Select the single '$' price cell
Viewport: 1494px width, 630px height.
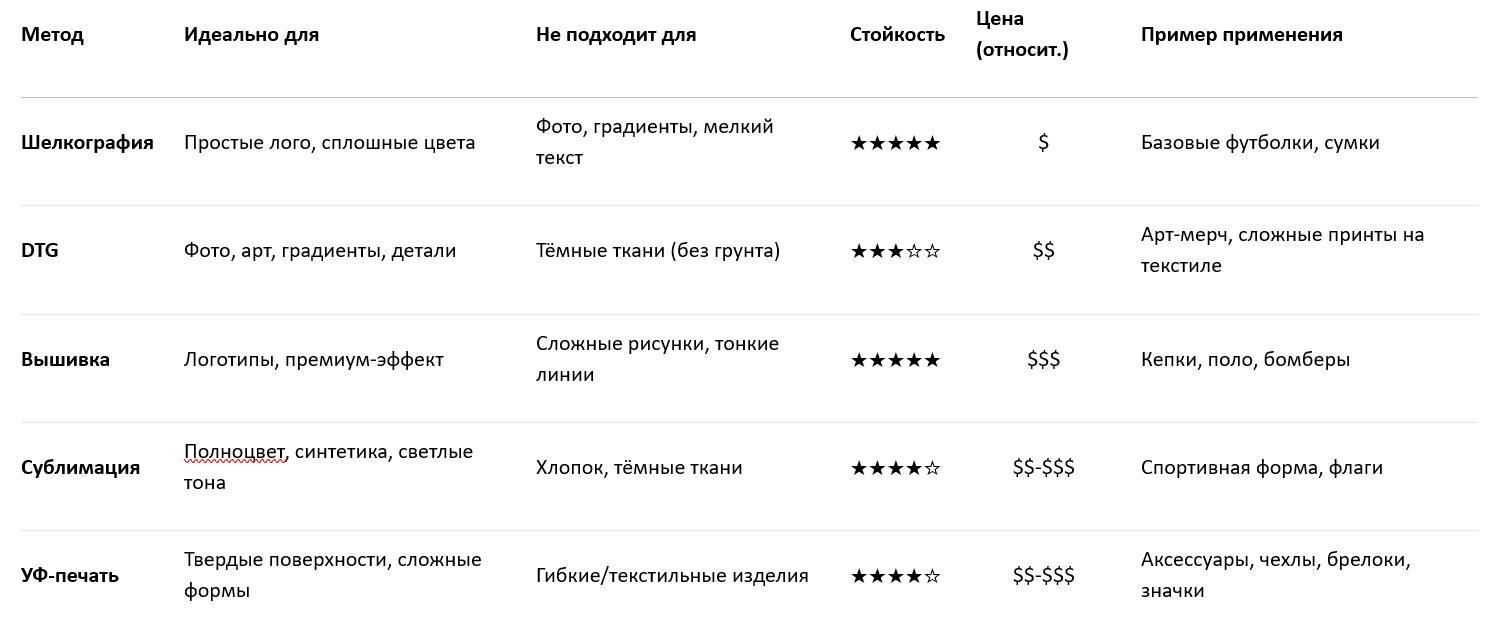[x=1043, y=143]
